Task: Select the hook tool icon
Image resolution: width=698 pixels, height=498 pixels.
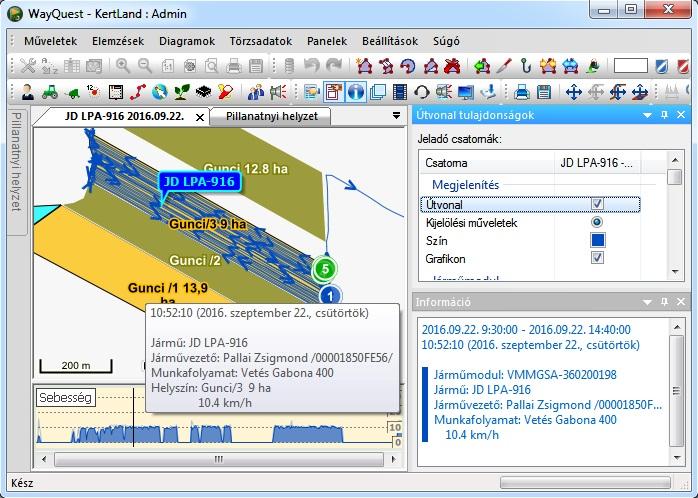Action: [526, 66]
